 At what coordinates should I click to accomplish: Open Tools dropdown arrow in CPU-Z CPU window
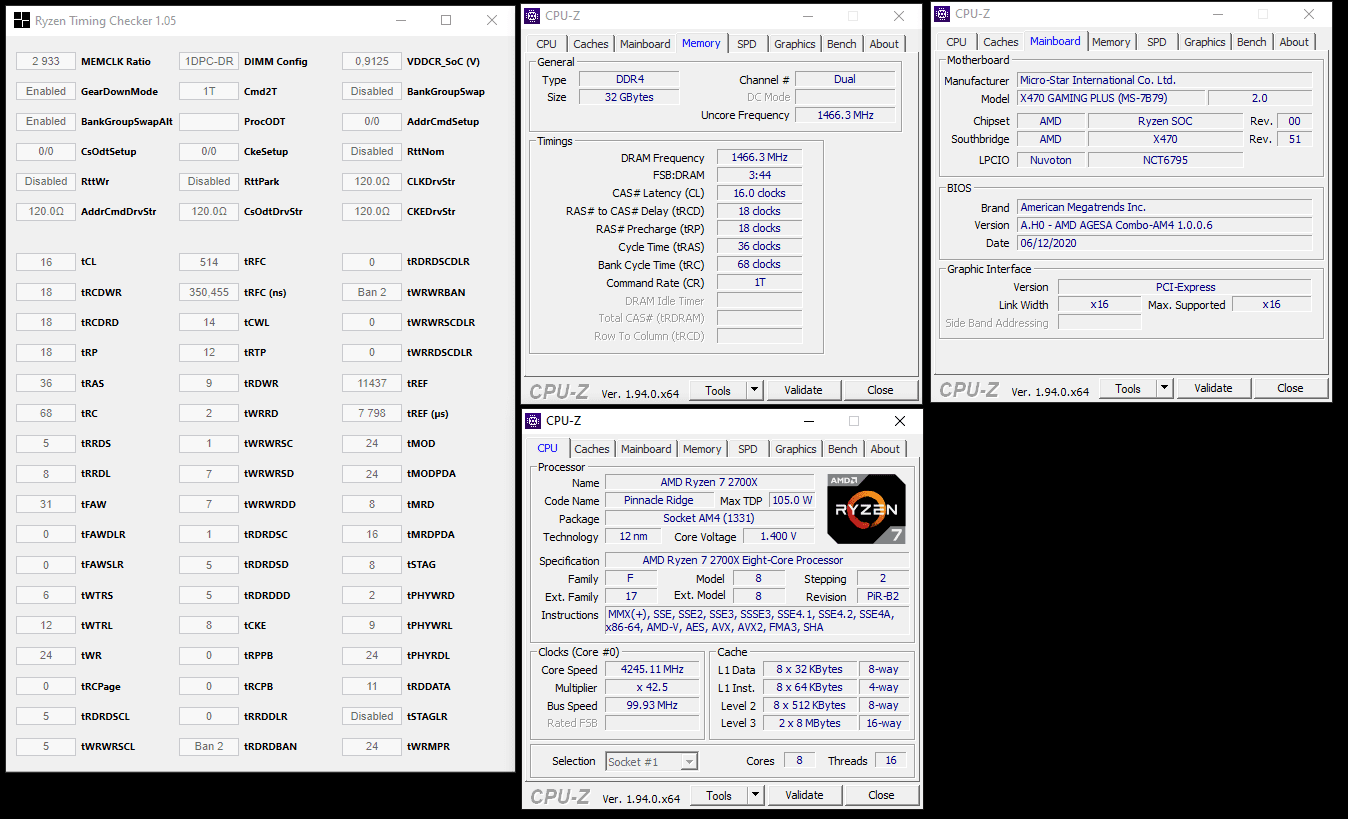coord(755,795)
